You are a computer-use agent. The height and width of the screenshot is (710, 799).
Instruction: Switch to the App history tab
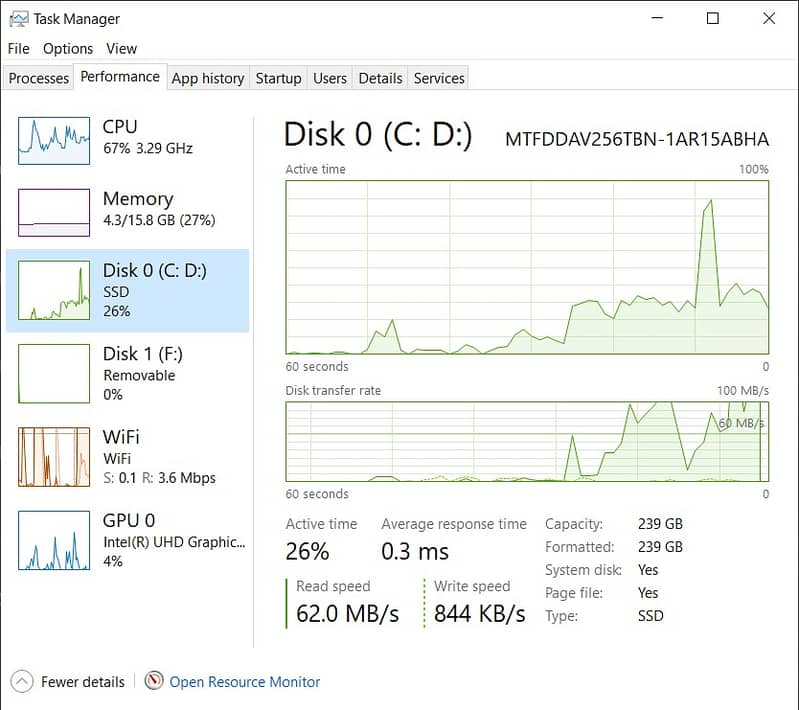(208, 78)
